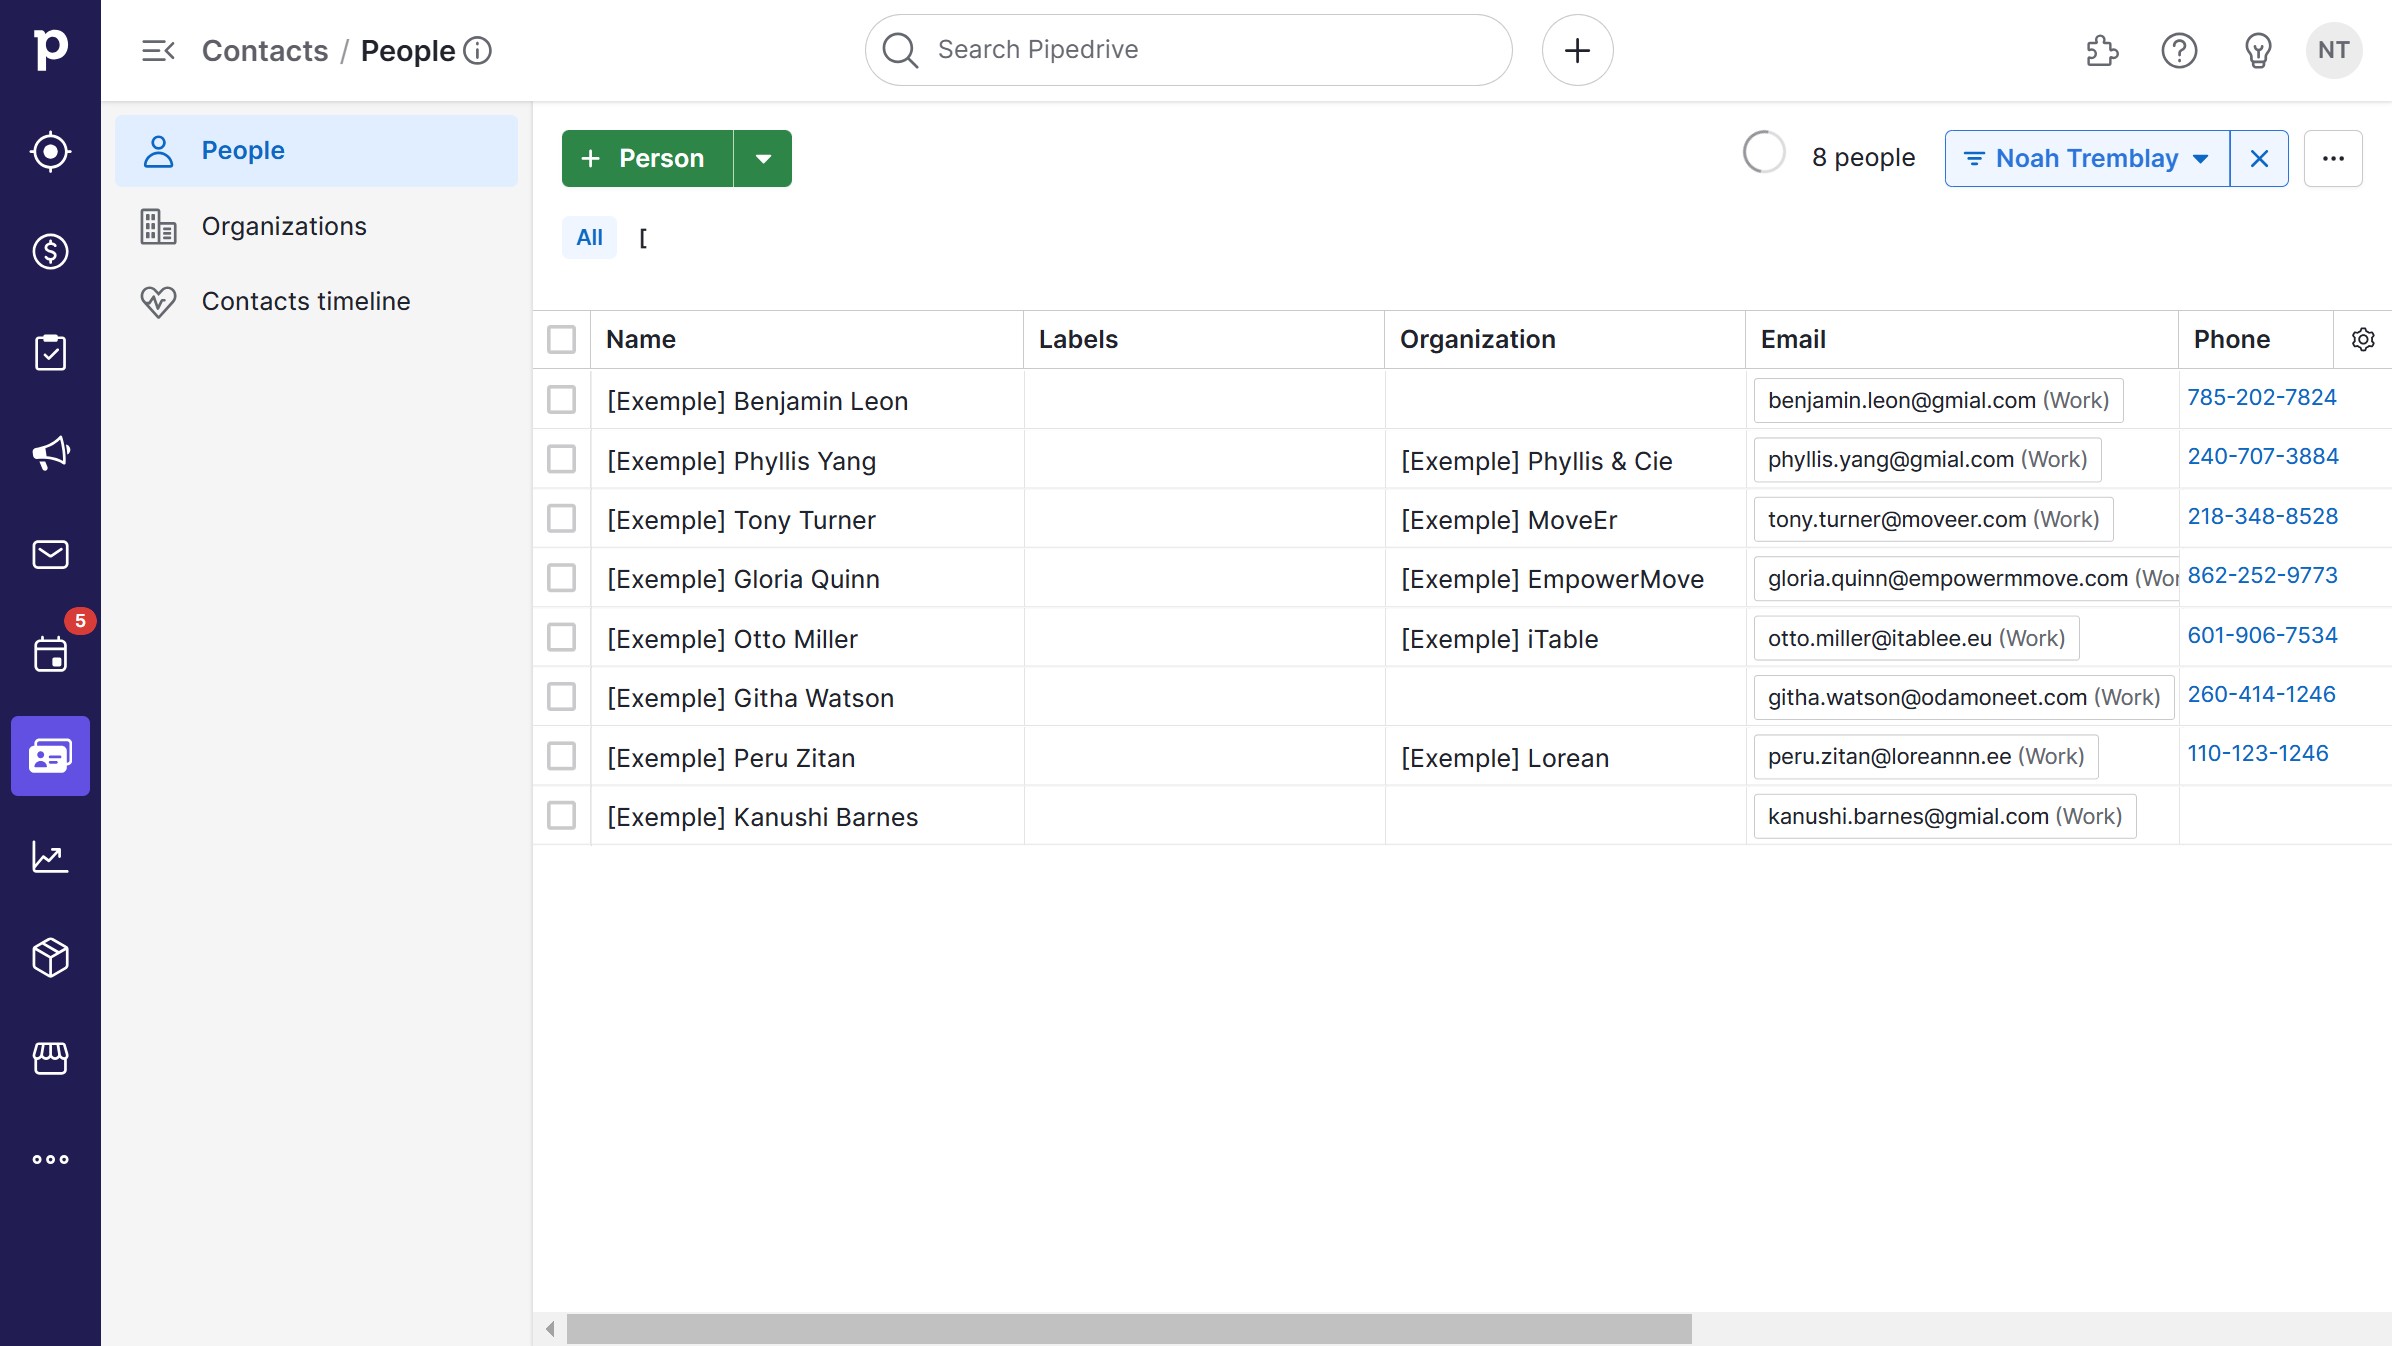
Task: Open the Mail inbox sidebar icon
Action: coord(50,554)
